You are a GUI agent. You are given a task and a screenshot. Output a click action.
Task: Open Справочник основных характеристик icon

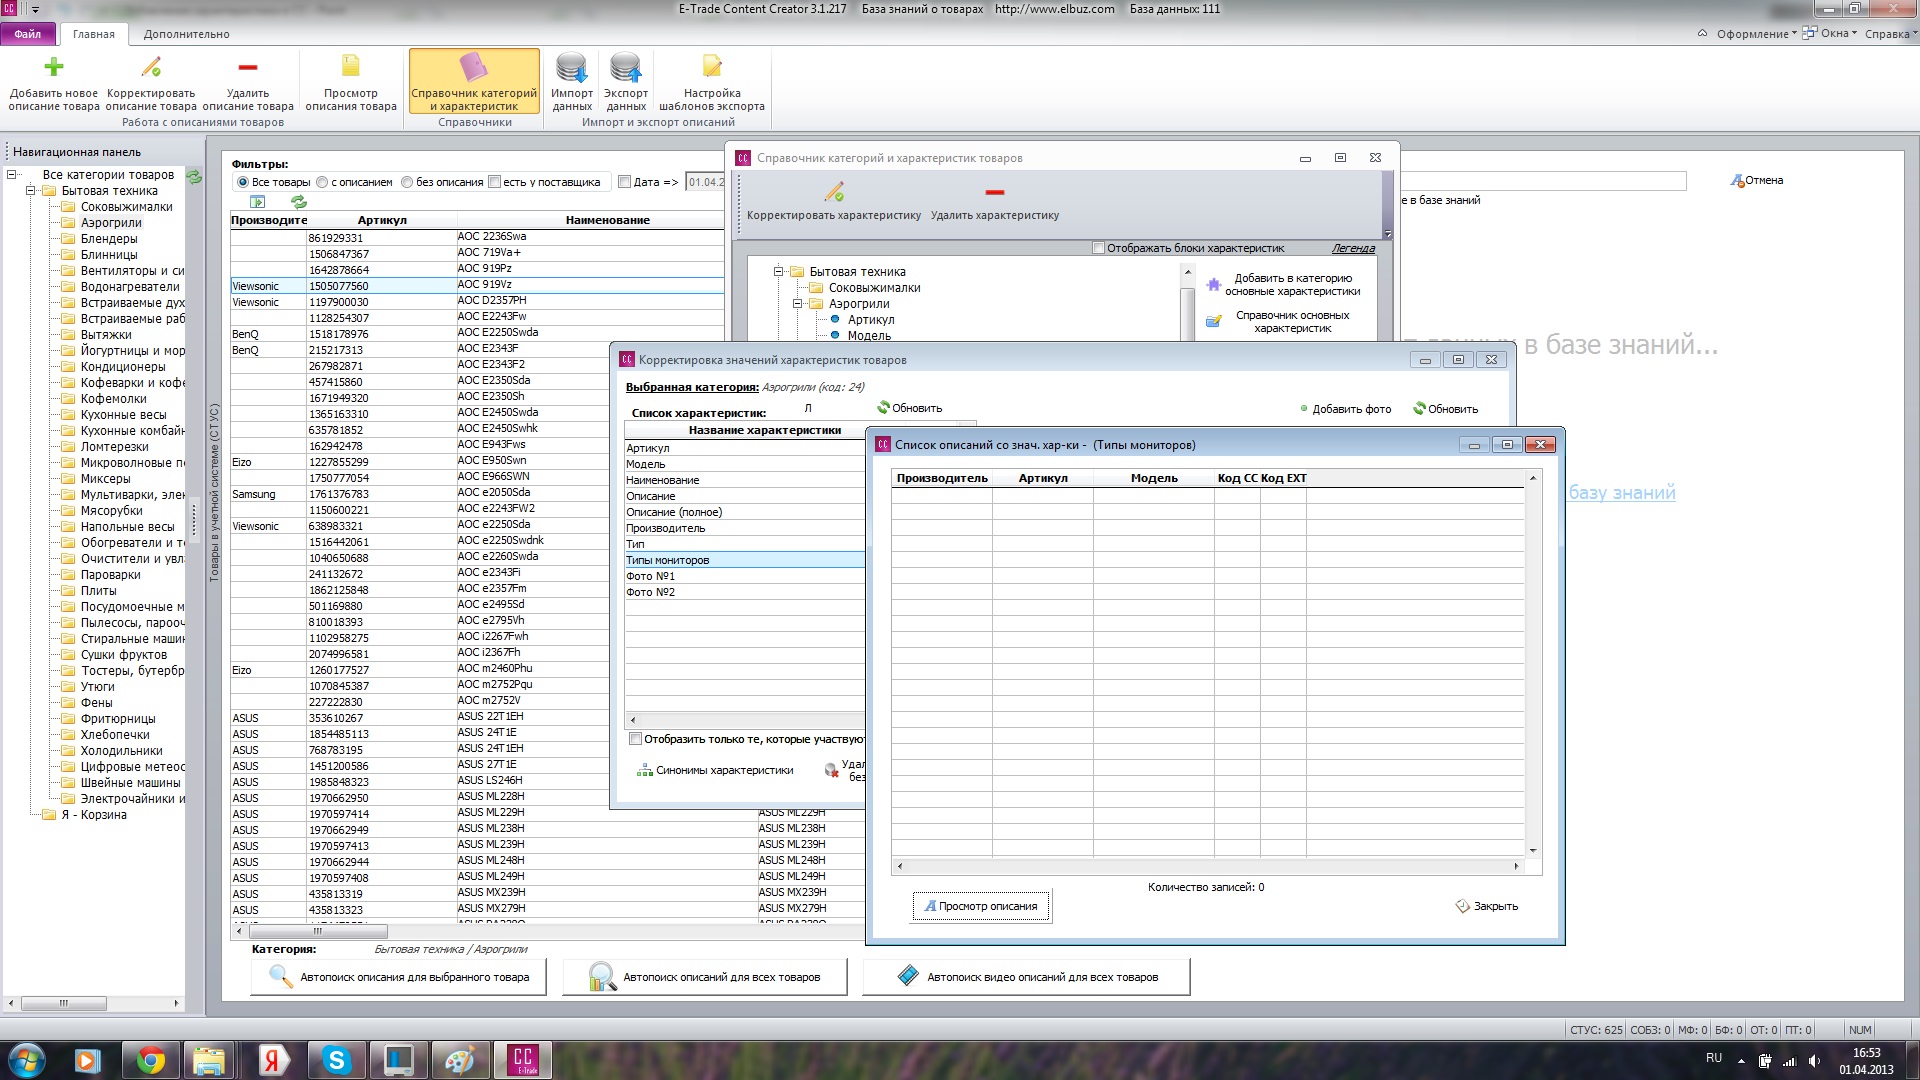1213,322
